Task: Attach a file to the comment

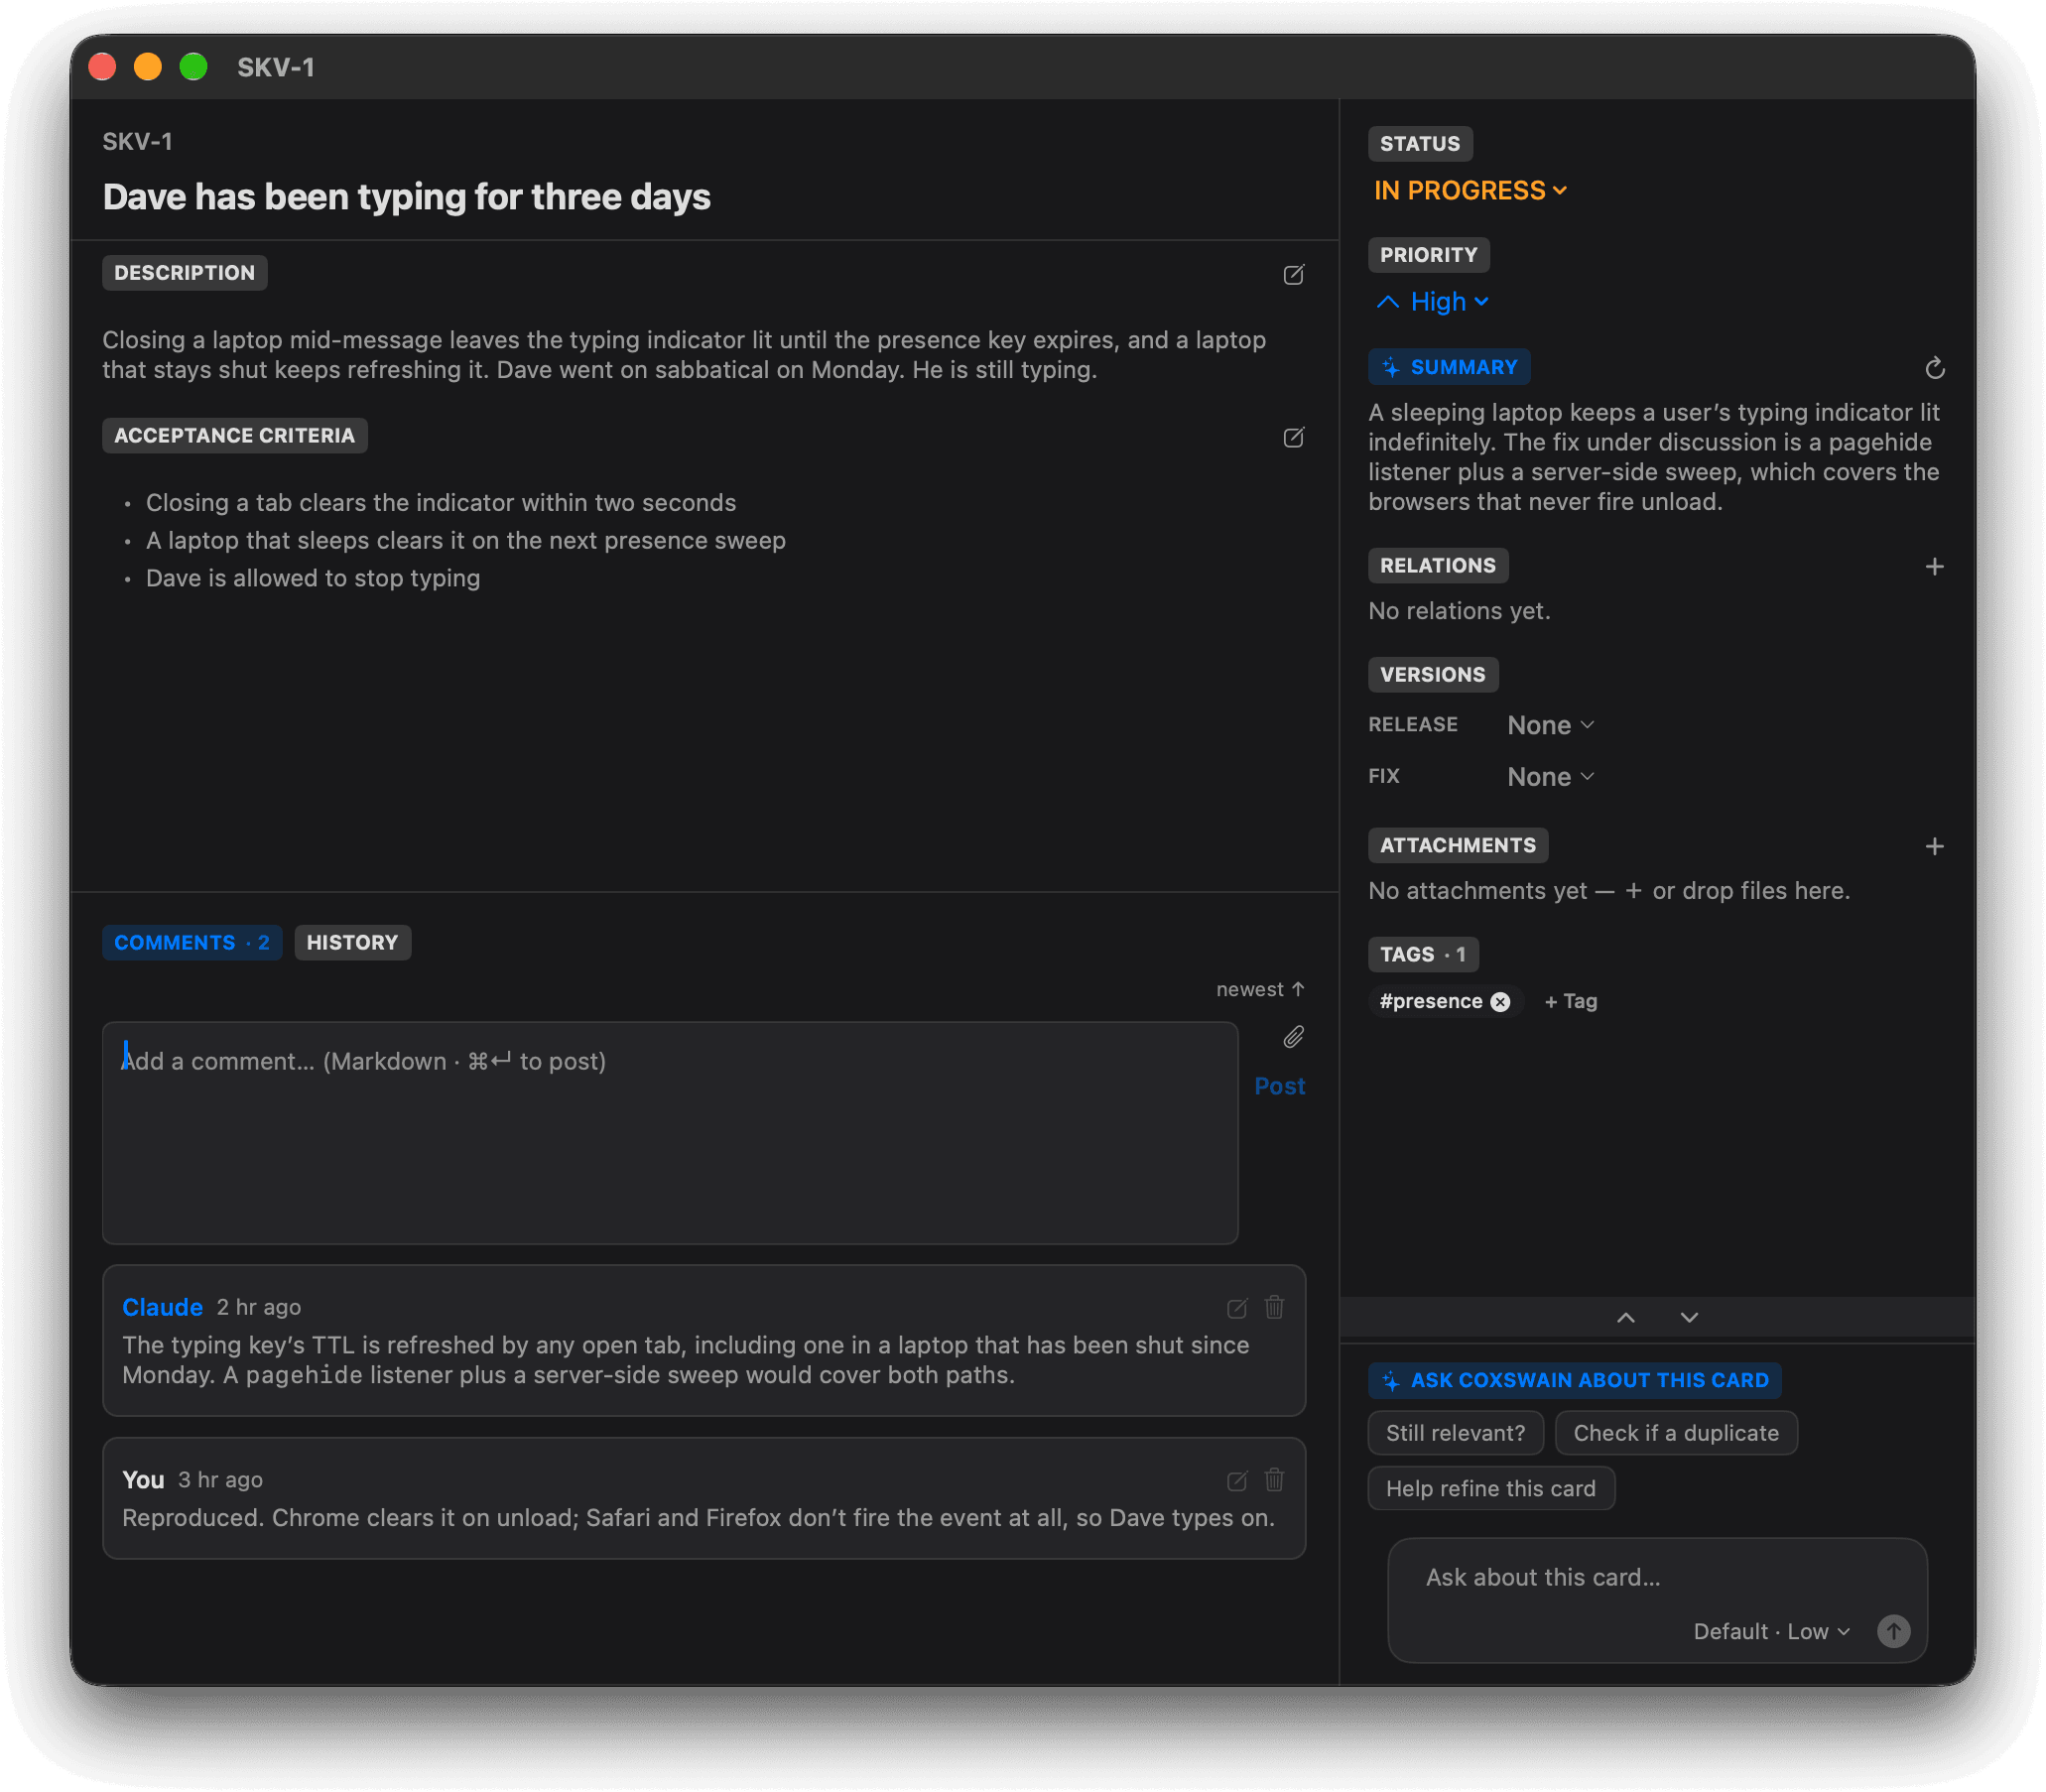Action: (x=1293, y=1037)
